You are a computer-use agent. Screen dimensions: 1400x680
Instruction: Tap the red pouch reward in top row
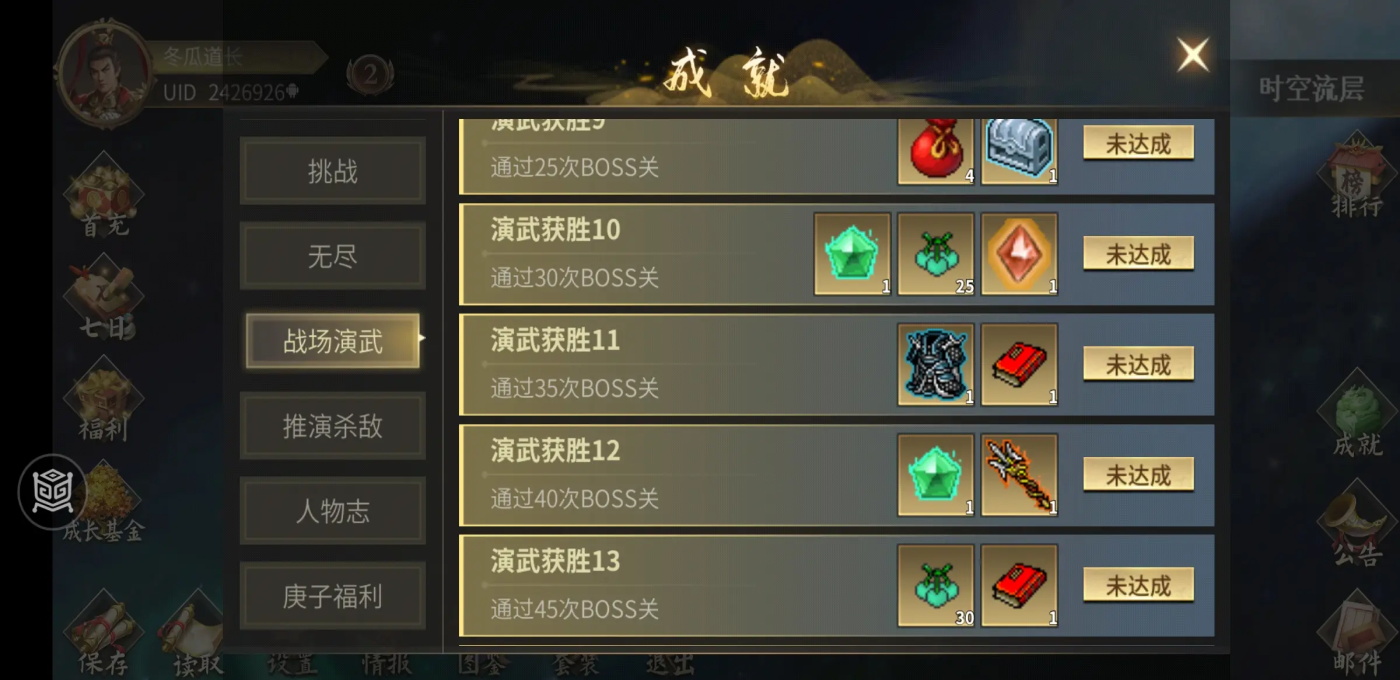[x=935, y=152]
